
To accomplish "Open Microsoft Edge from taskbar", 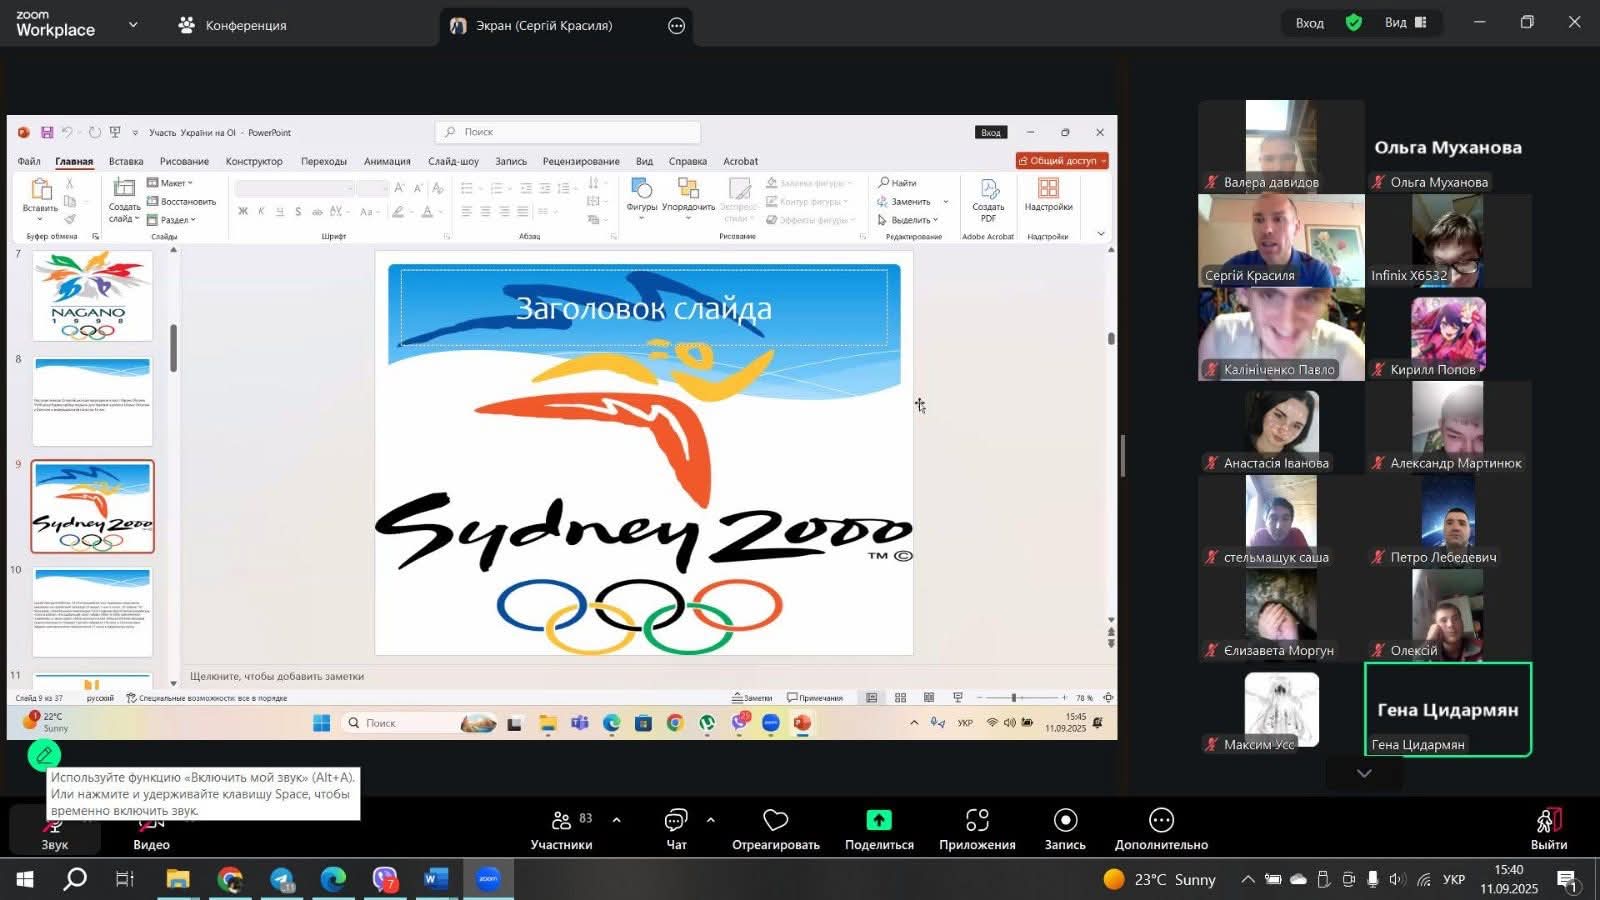I will click(x=333, y=879).
